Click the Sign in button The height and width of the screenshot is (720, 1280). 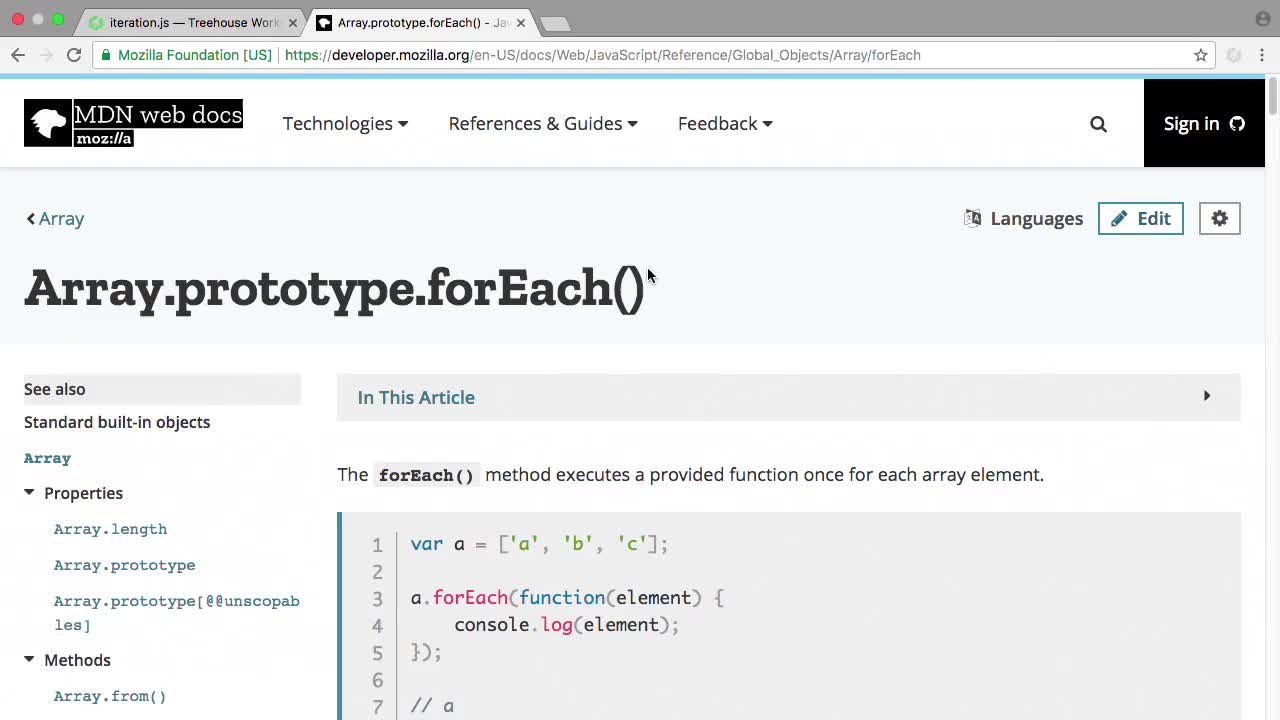pyautogui.click(x=1203, y=124)
